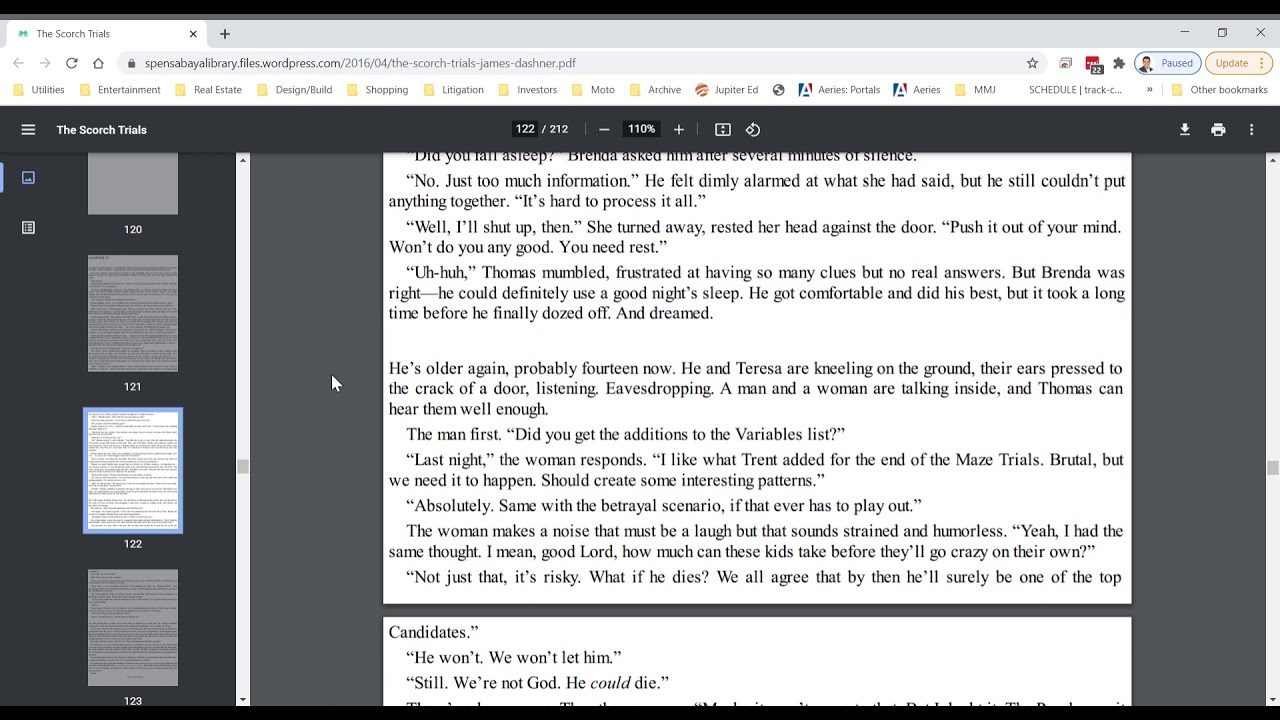Screen dimensions: 1280x720
Task: Click the Chrome three-dot menu
Action: (1263, 63)
